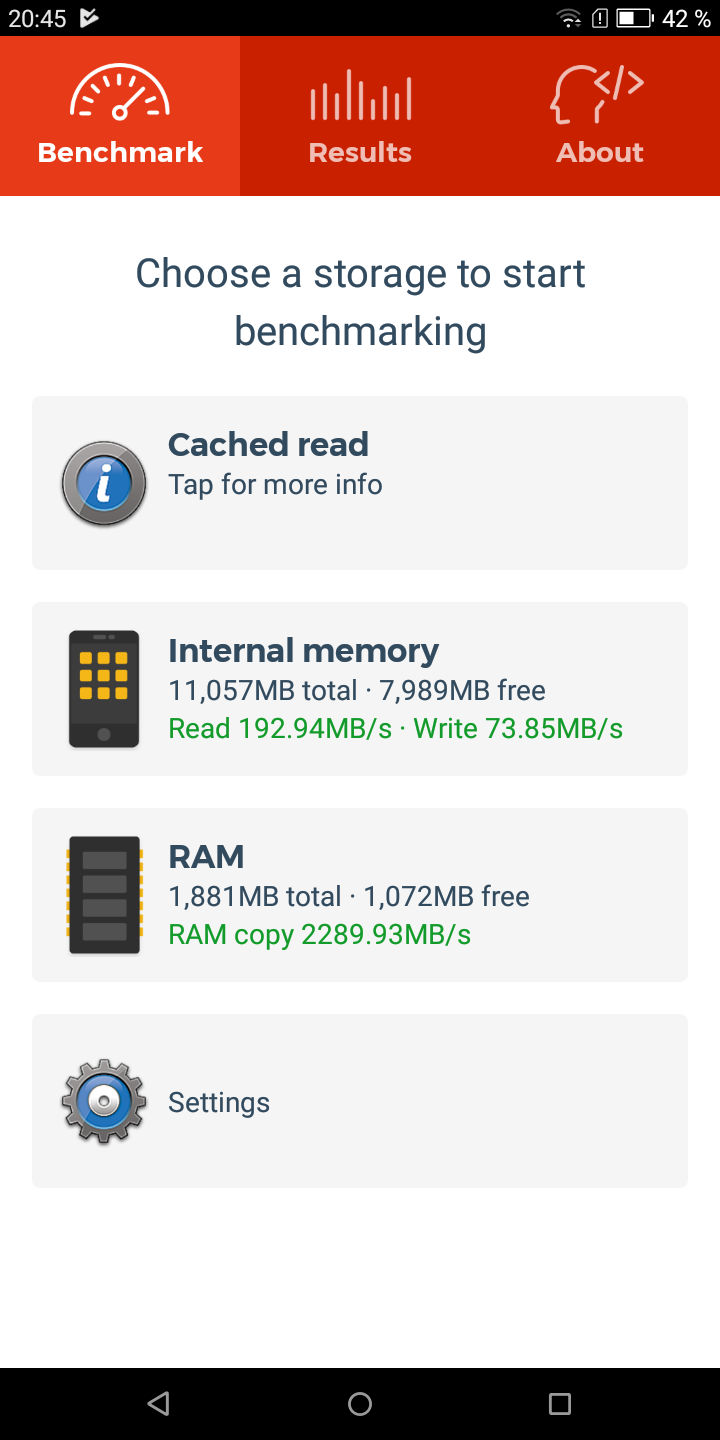Tap the RAM copy 2289.93MB/s result
This screenshot has height=1440, width=720.
(319, 935)
